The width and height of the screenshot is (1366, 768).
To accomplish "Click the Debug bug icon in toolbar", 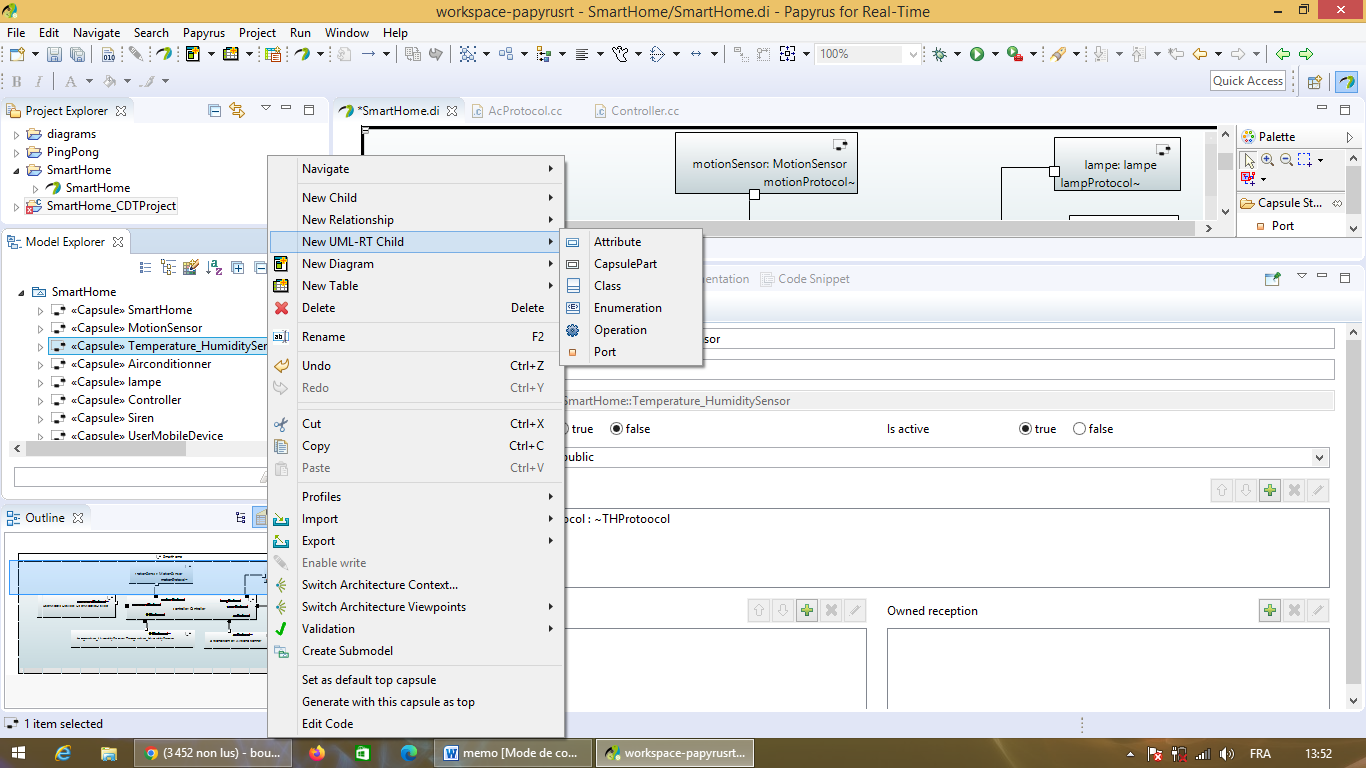I will pyautogui.click(x=939, y=54).
